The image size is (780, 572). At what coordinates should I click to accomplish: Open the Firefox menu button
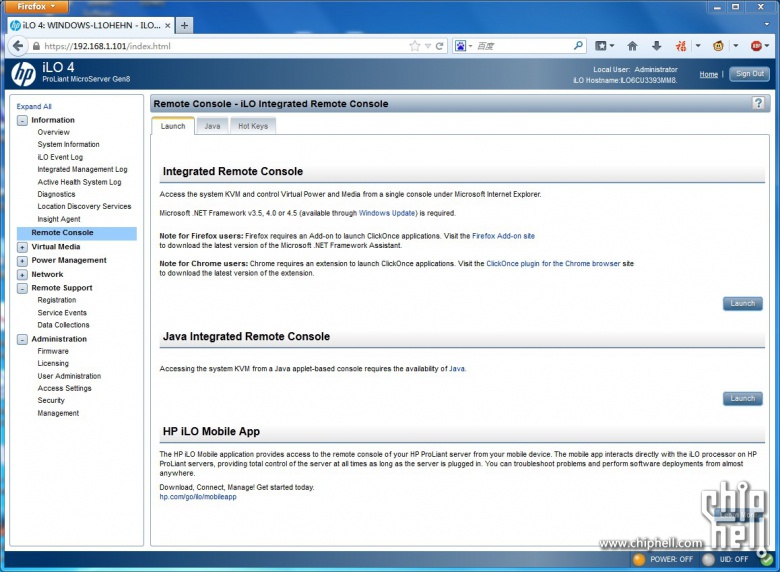[x=35, y=6]
